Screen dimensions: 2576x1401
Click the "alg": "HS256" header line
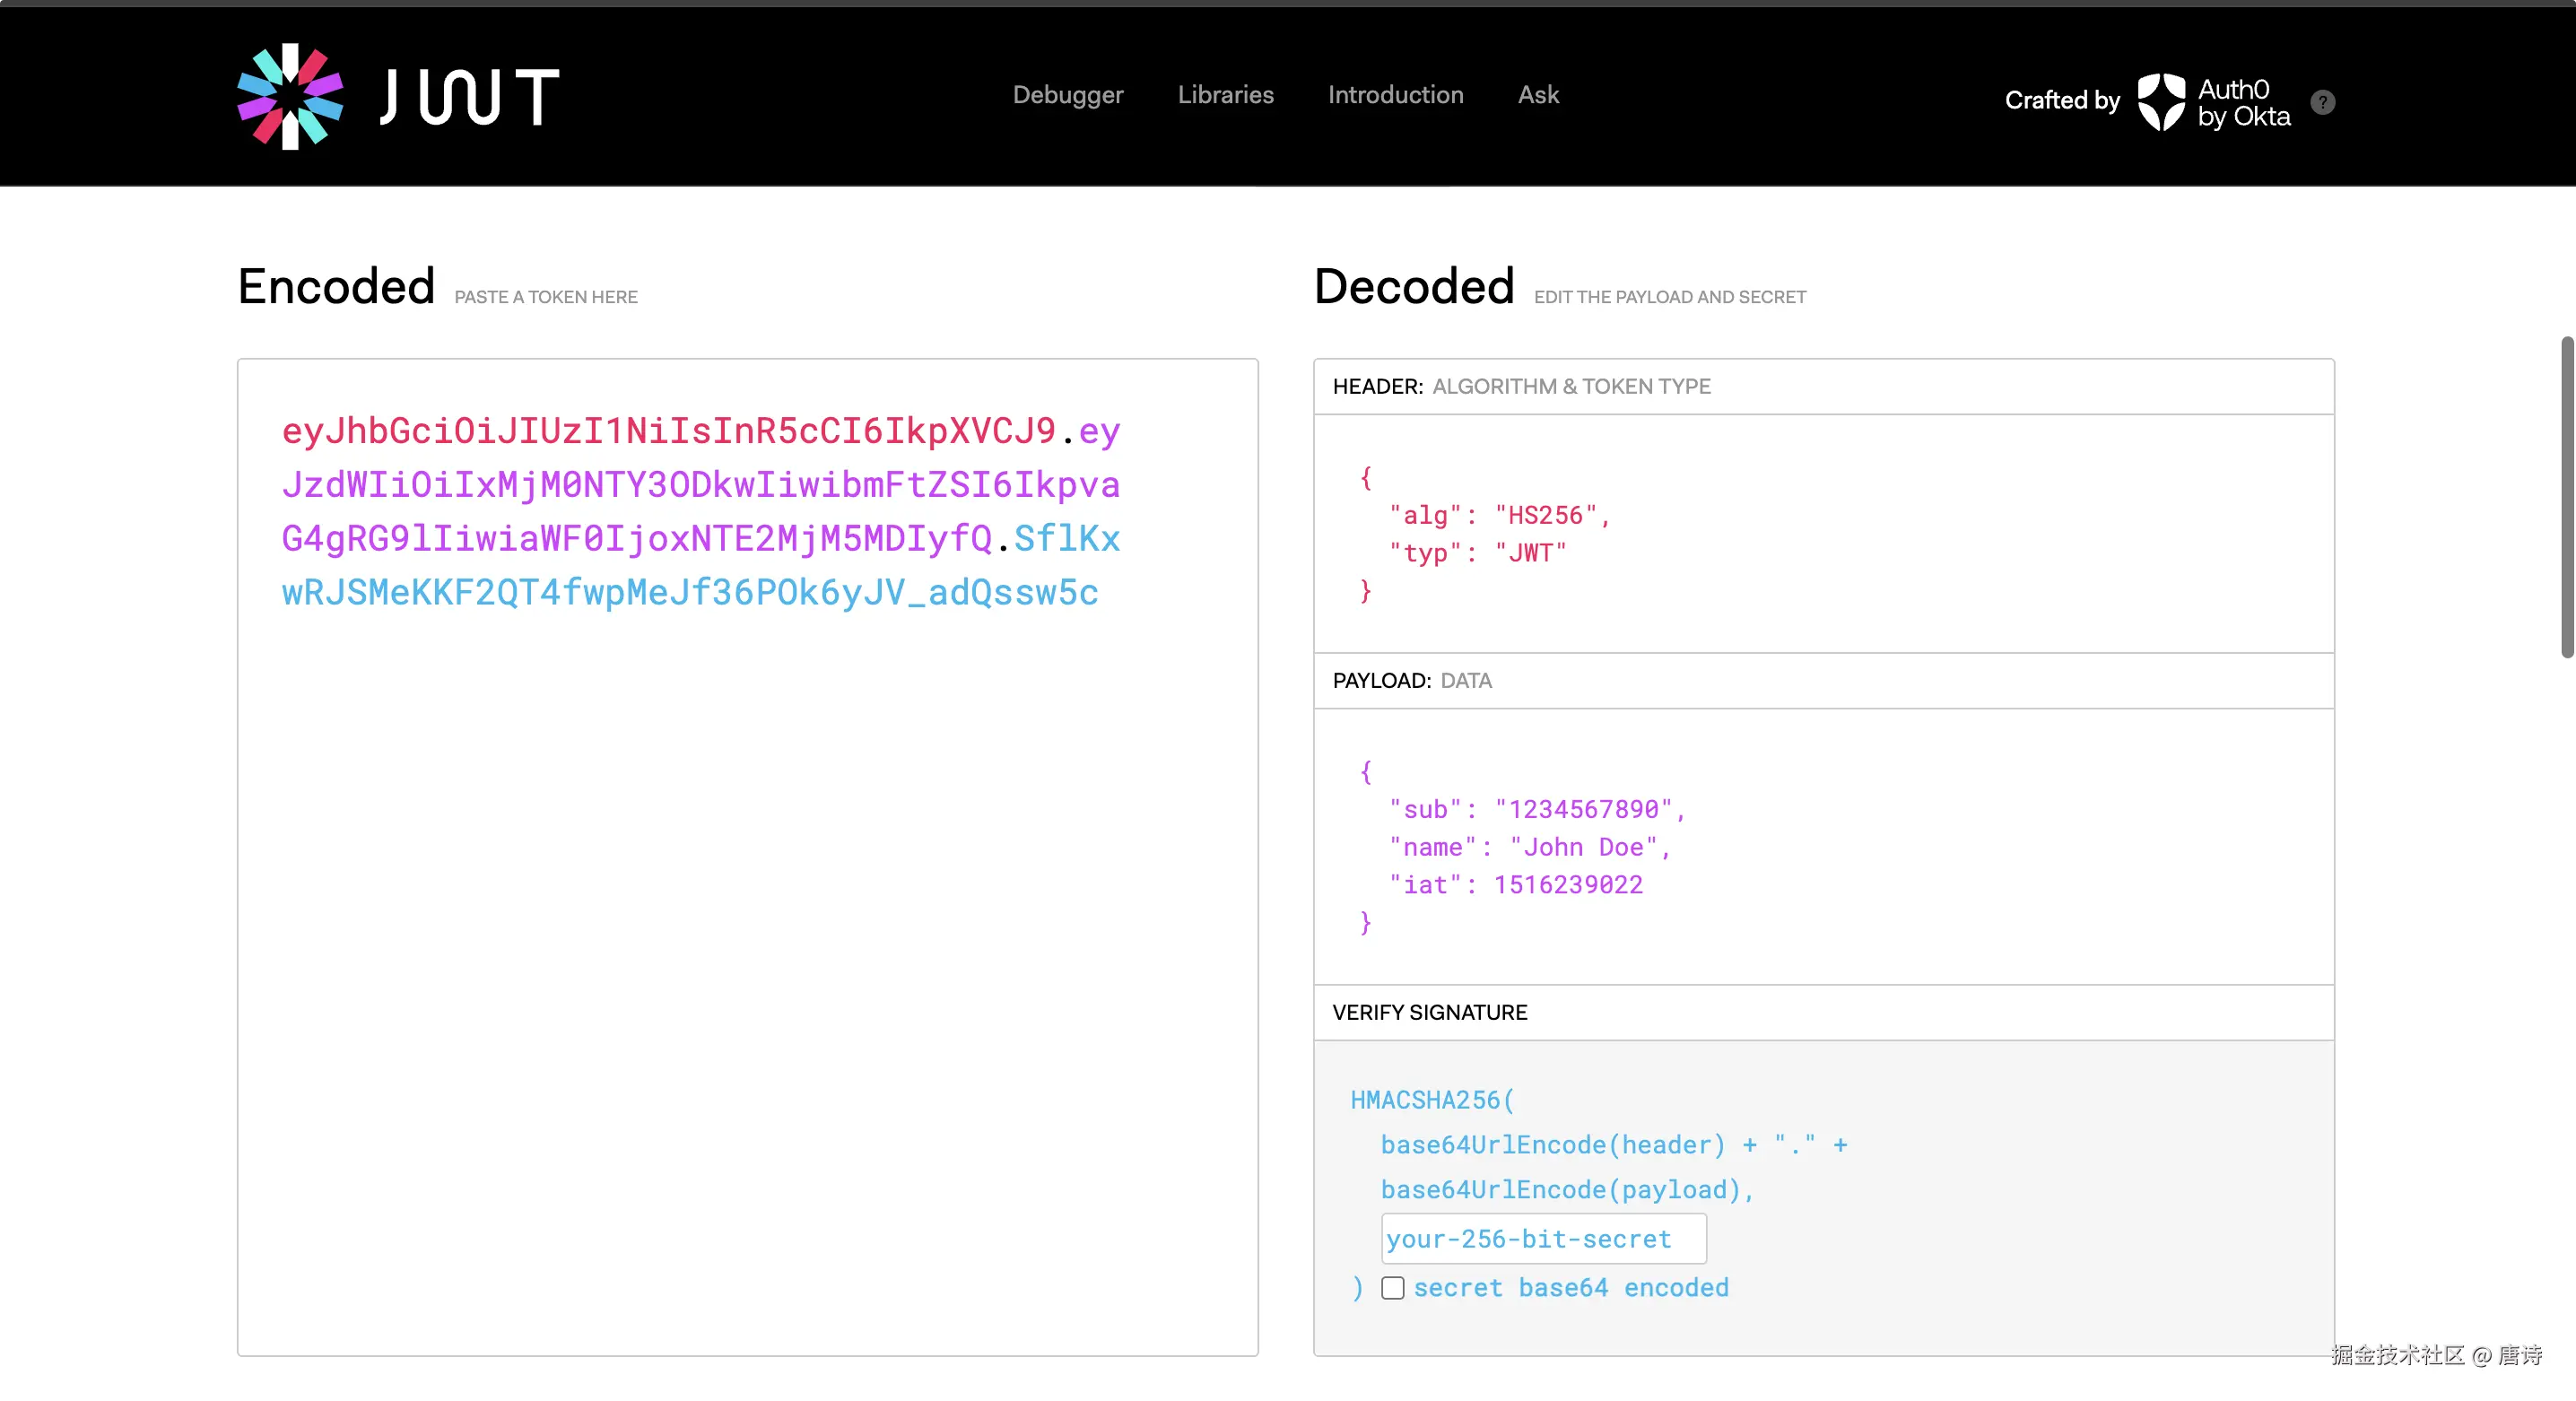point(1498,516)
